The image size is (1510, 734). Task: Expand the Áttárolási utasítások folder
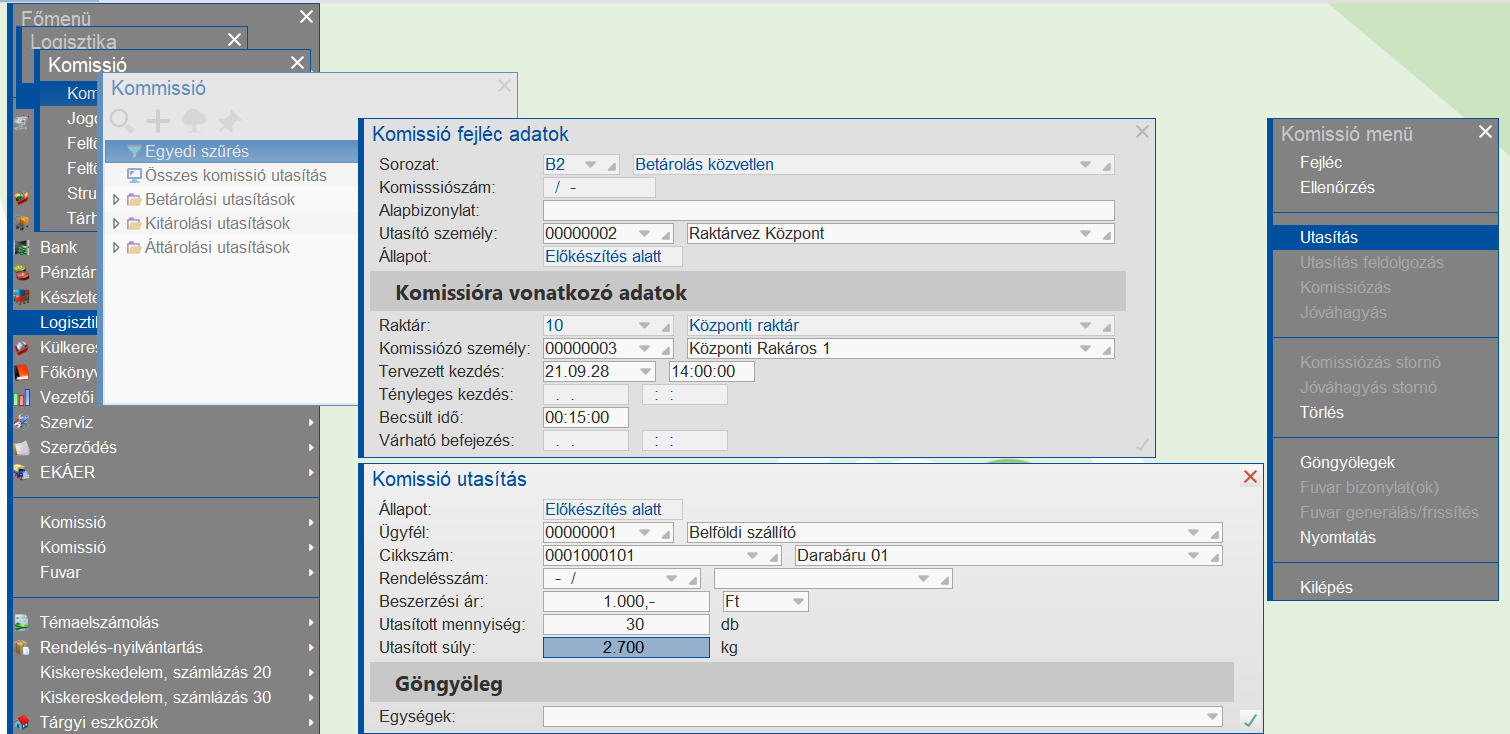point(117,248)
